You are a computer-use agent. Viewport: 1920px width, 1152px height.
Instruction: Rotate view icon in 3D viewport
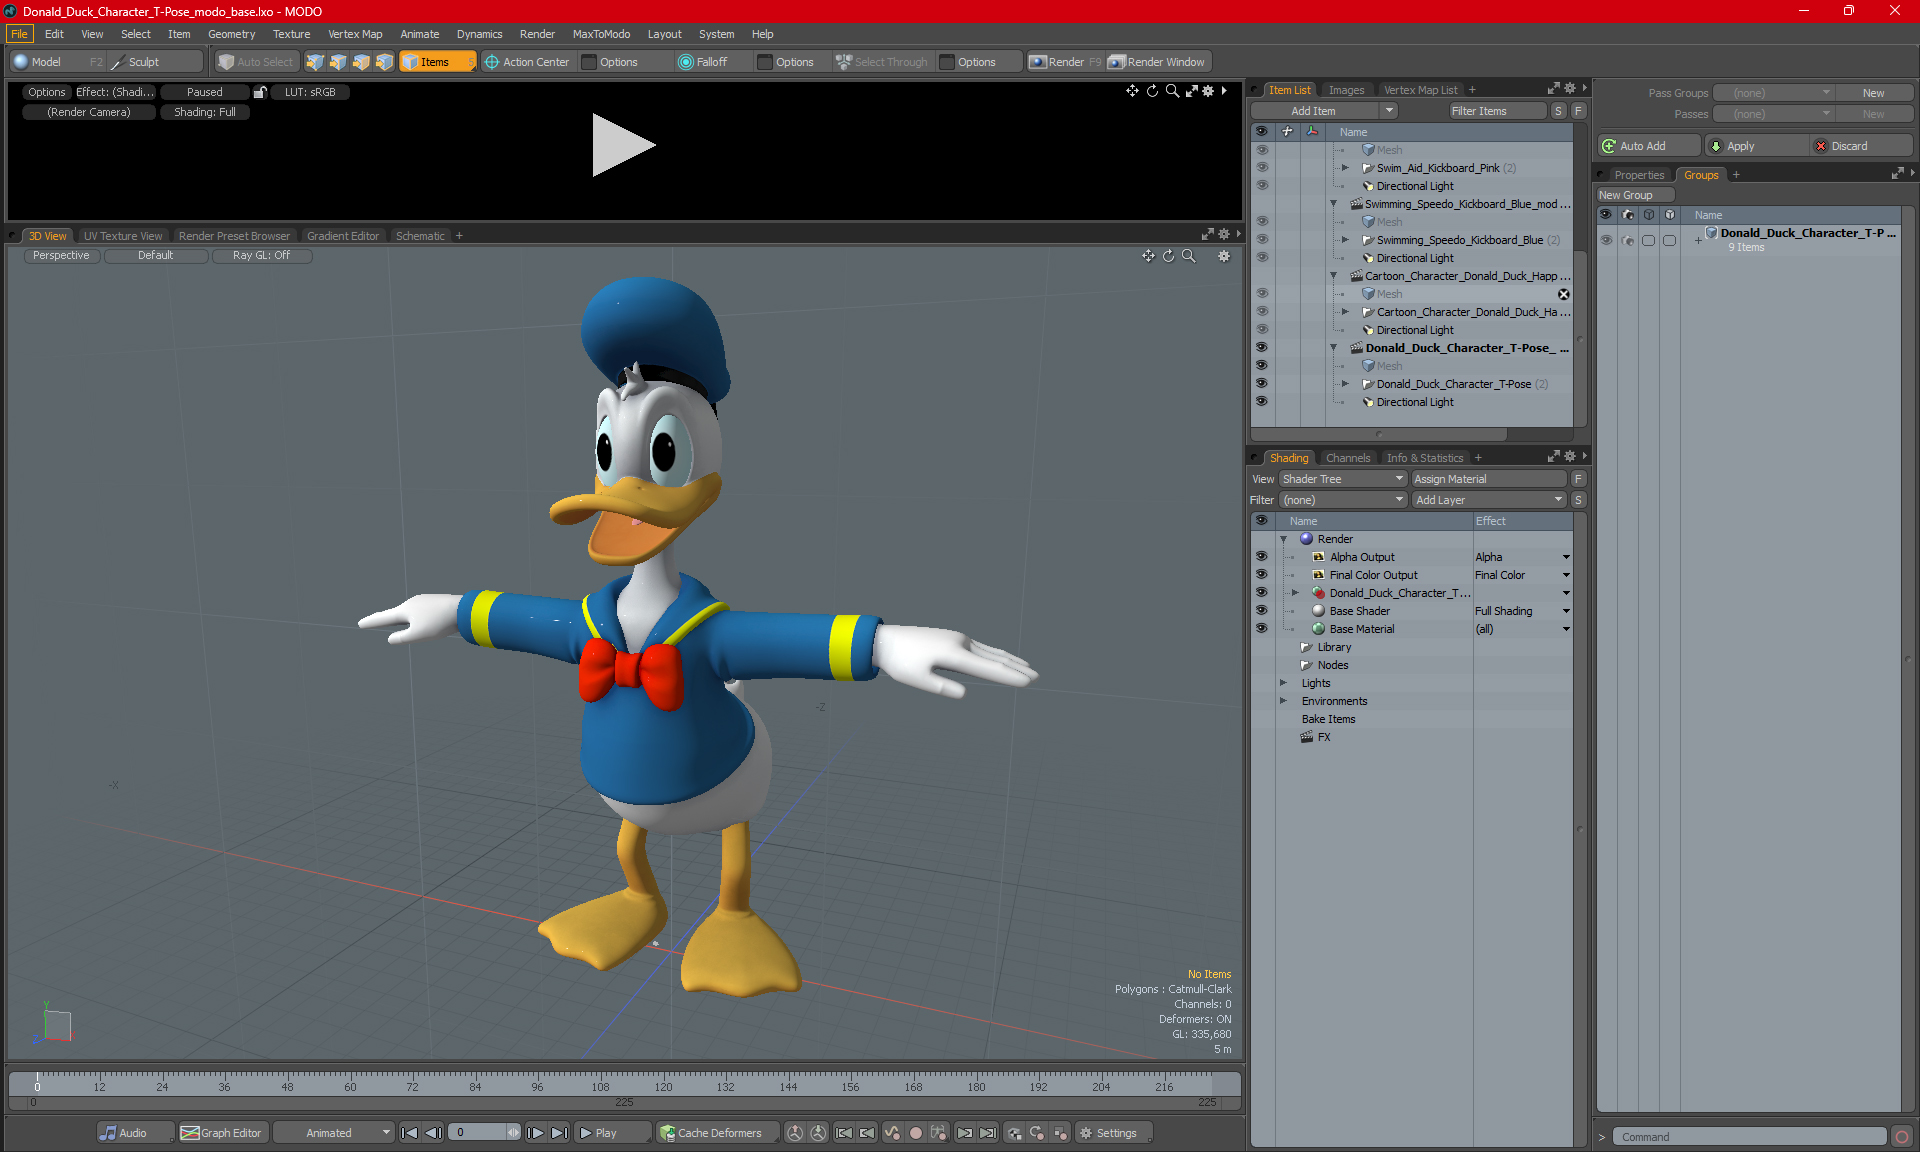click(1168, 256)
